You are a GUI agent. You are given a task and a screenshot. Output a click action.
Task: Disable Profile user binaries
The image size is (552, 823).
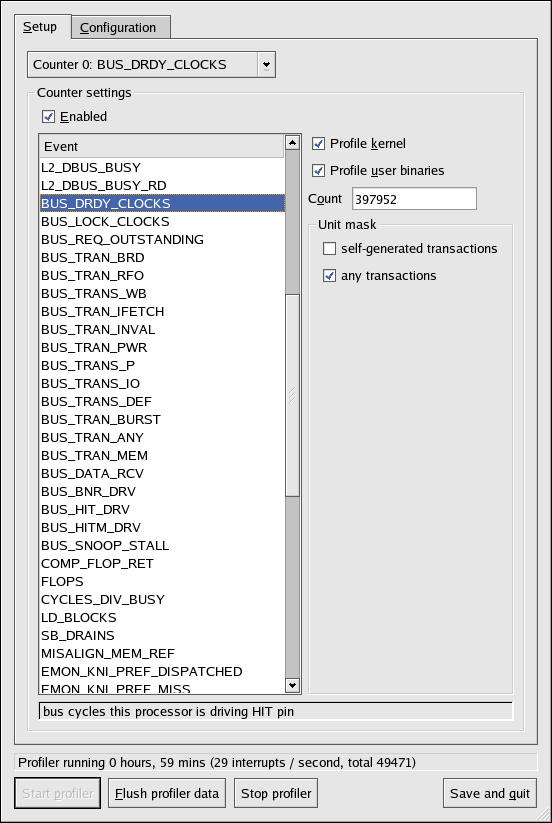click(x=318, y=171)
